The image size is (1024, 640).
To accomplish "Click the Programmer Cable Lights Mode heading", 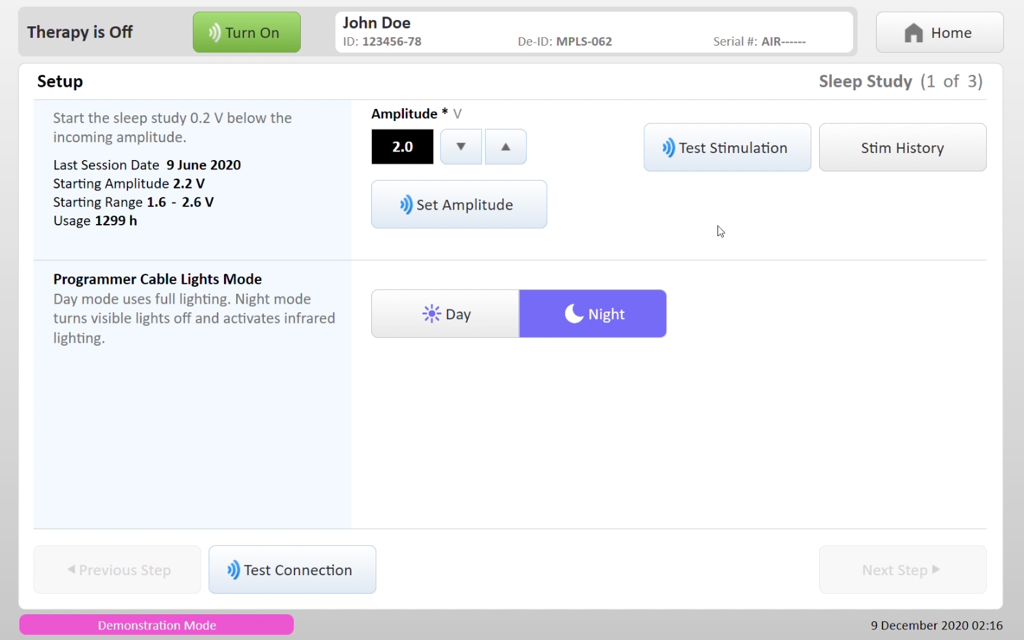I will pyautogui.click(x=157, y=279).
